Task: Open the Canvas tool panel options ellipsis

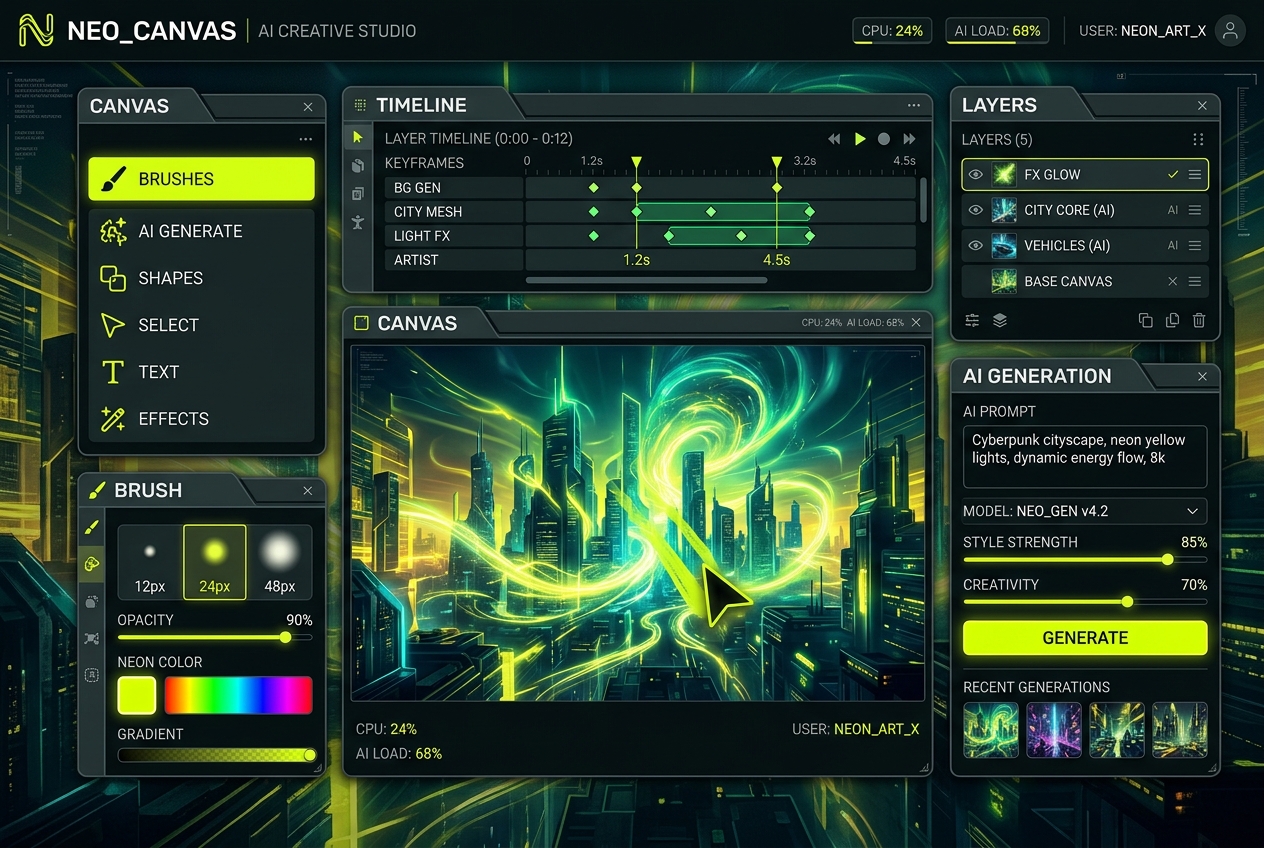Action: [305, 139]
